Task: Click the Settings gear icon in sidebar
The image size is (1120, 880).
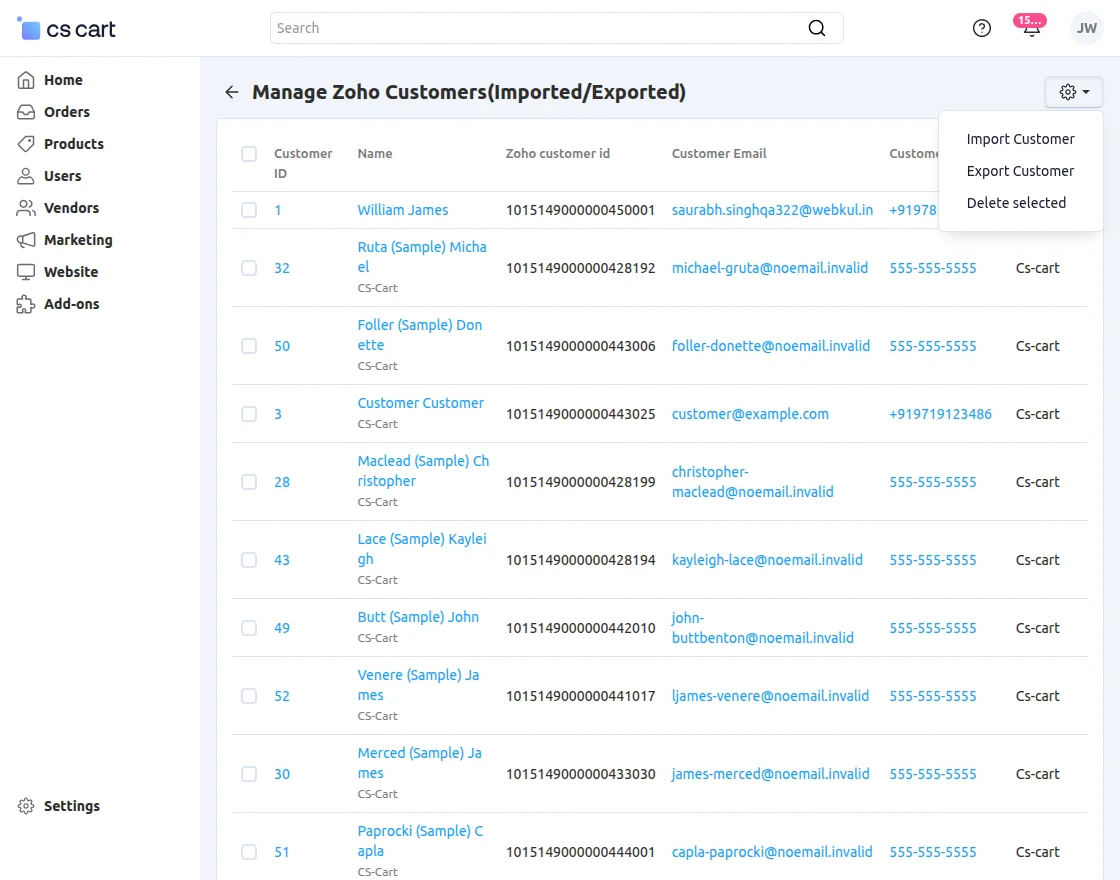Action: click(26, 806)
